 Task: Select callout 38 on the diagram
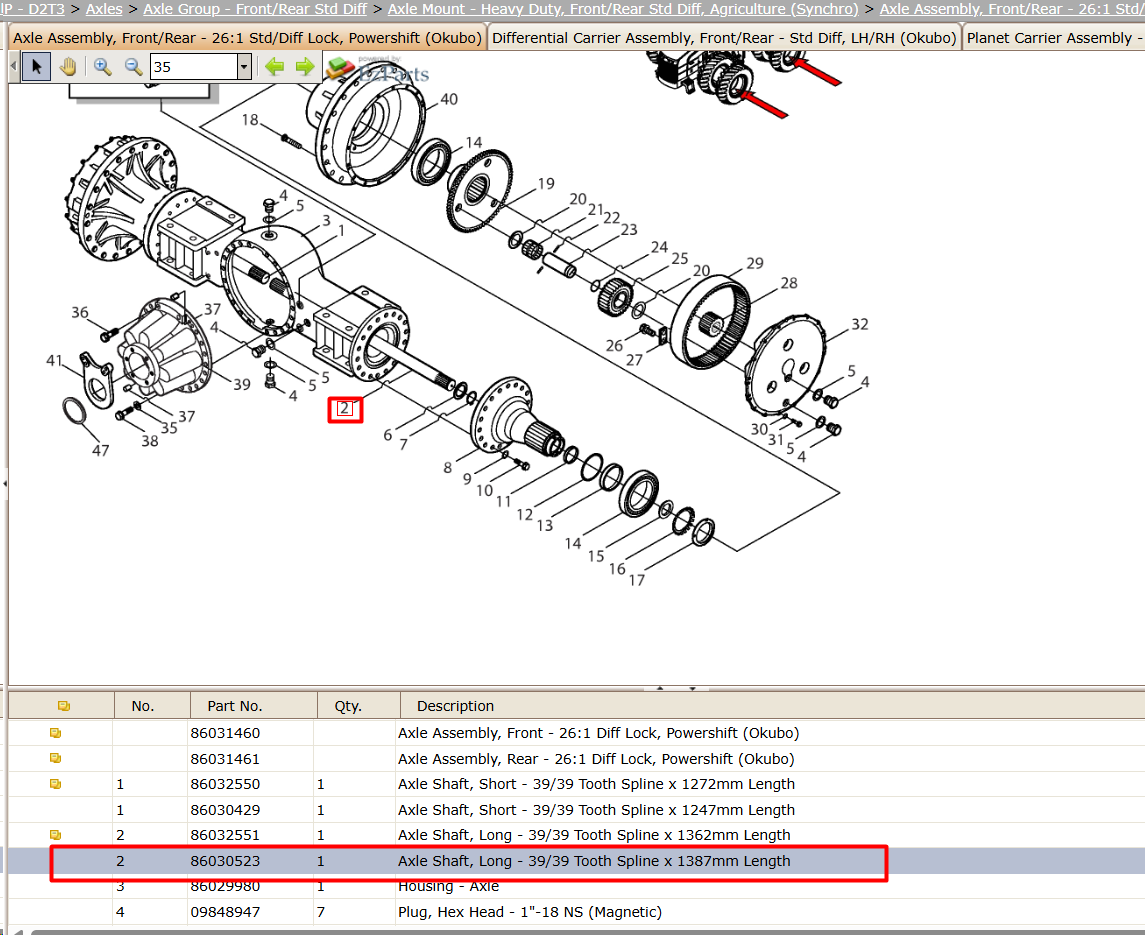pos(150,440)
